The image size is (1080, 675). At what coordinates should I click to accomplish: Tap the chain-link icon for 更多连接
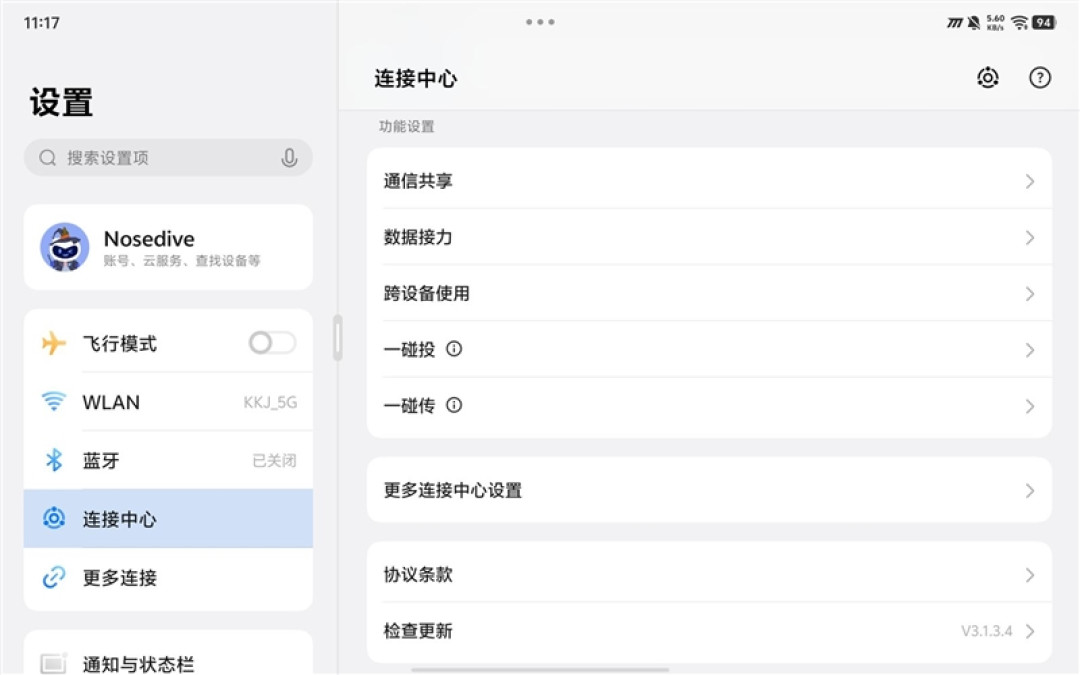(54, 577)
